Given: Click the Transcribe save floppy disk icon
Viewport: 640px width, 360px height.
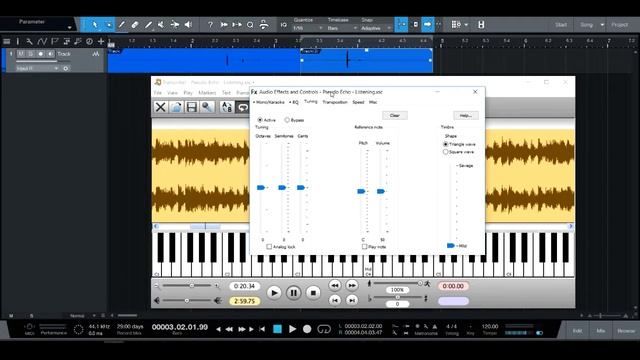Looking at the screenshot, I should [x=191, y=107].
